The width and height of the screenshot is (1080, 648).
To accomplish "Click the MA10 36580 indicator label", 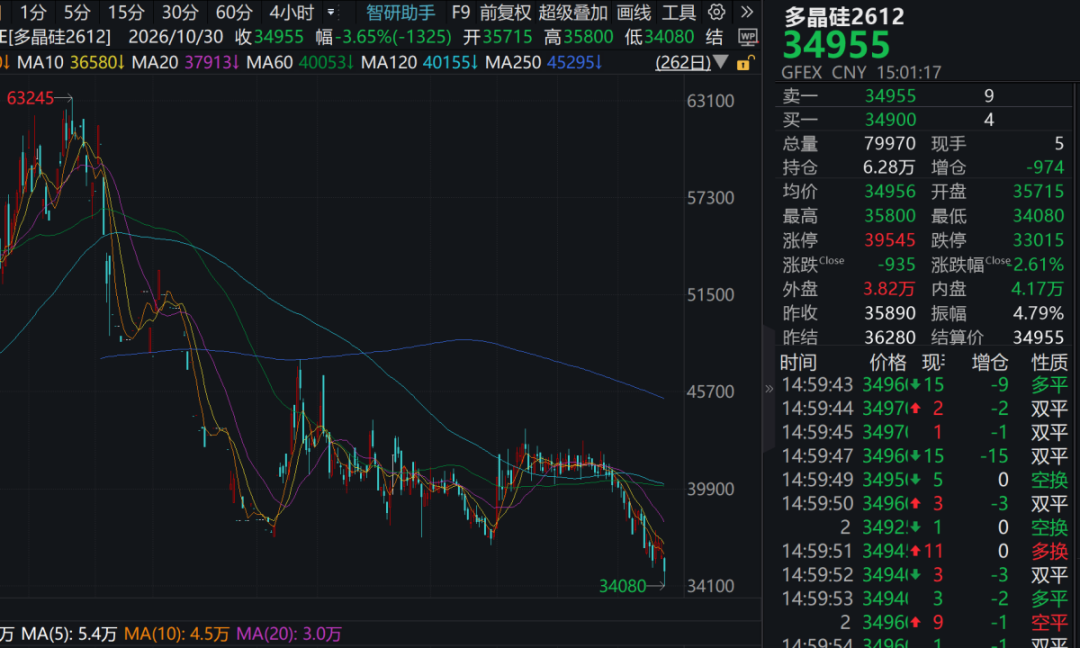I will point(71,63).
